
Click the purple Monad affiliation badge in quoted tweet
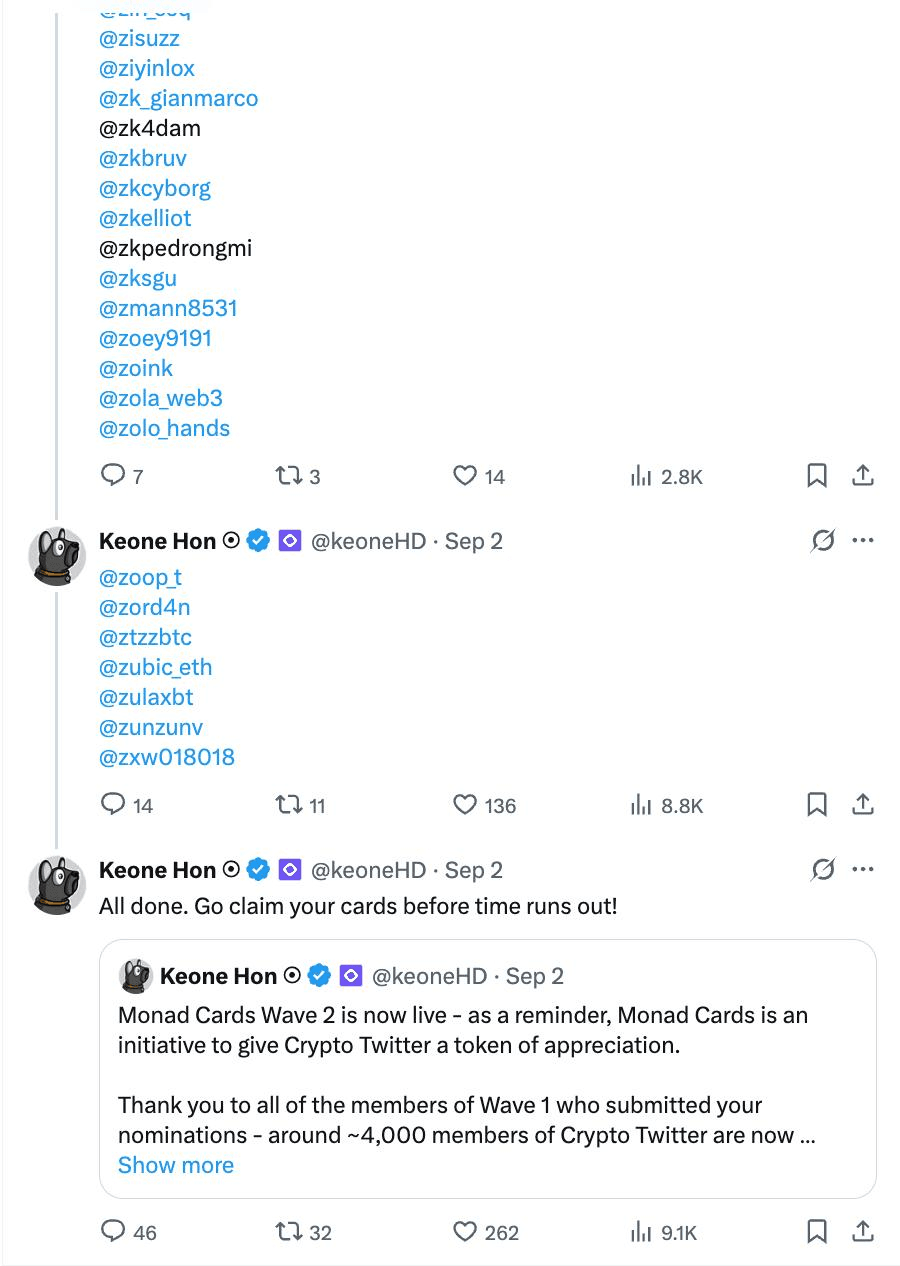click(x=351, y=975)
